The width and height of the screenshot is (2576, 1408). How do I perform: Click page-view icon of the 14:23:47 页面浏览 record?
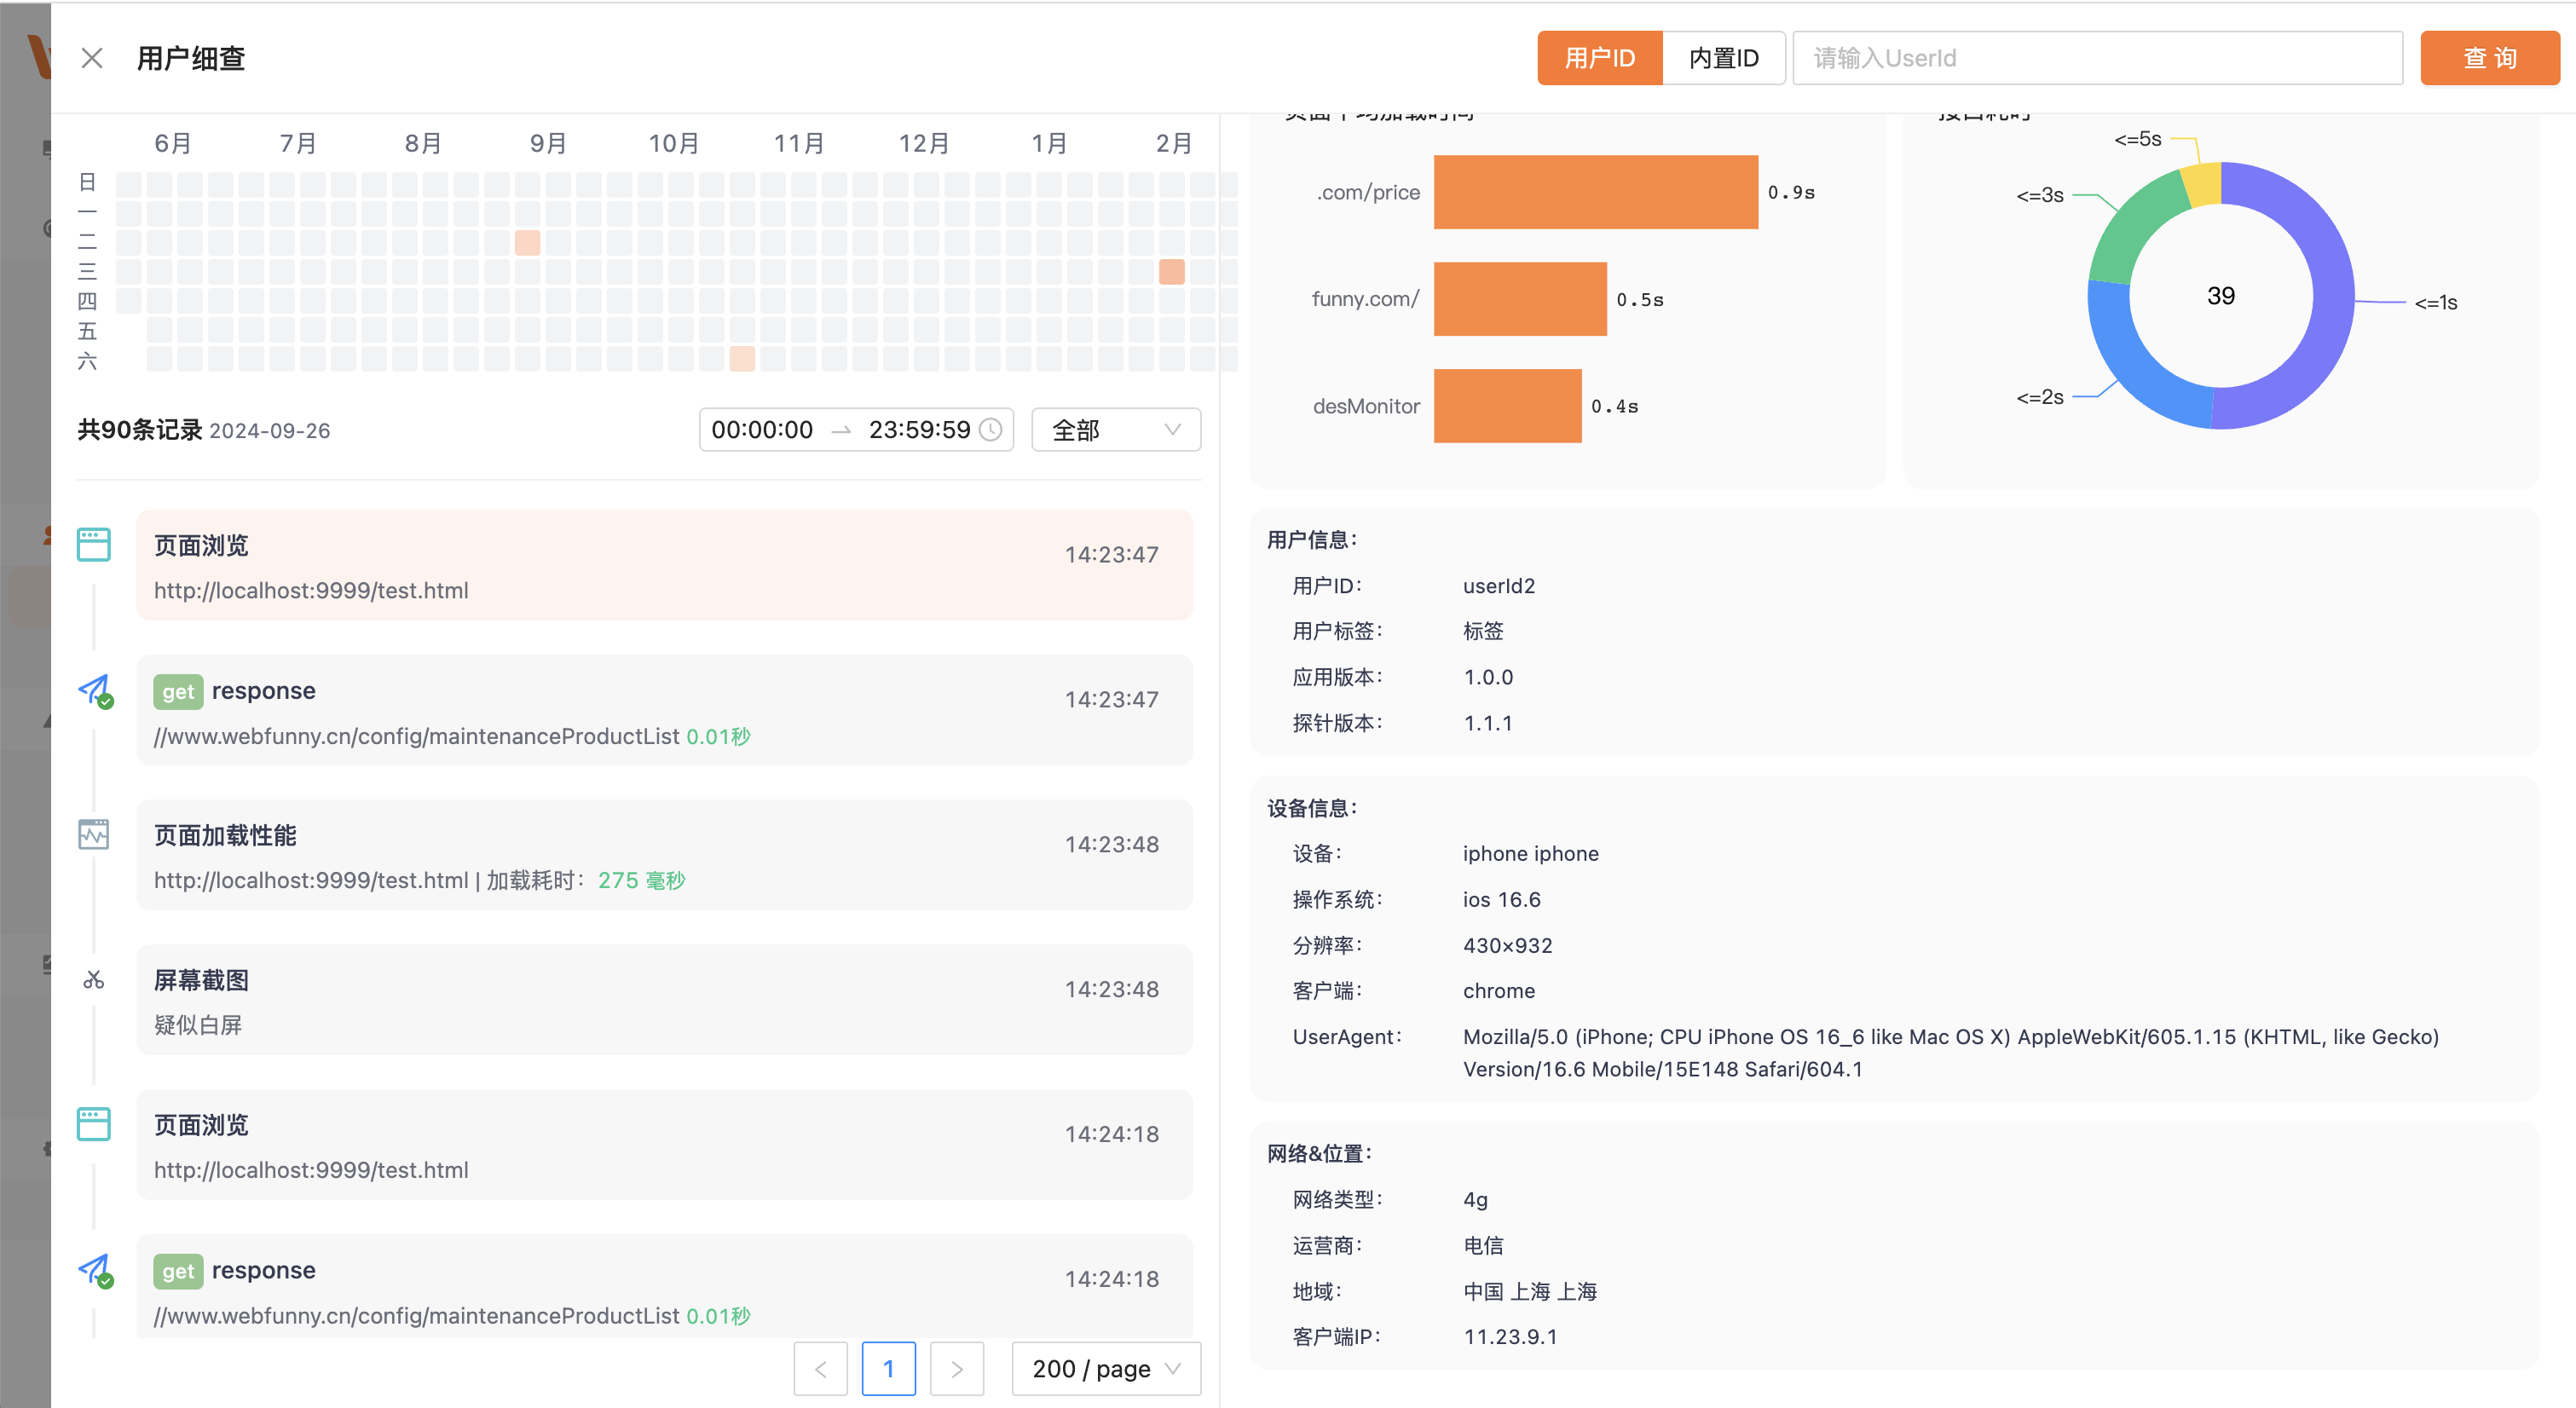pyautogui.click(x=94, y=545)
